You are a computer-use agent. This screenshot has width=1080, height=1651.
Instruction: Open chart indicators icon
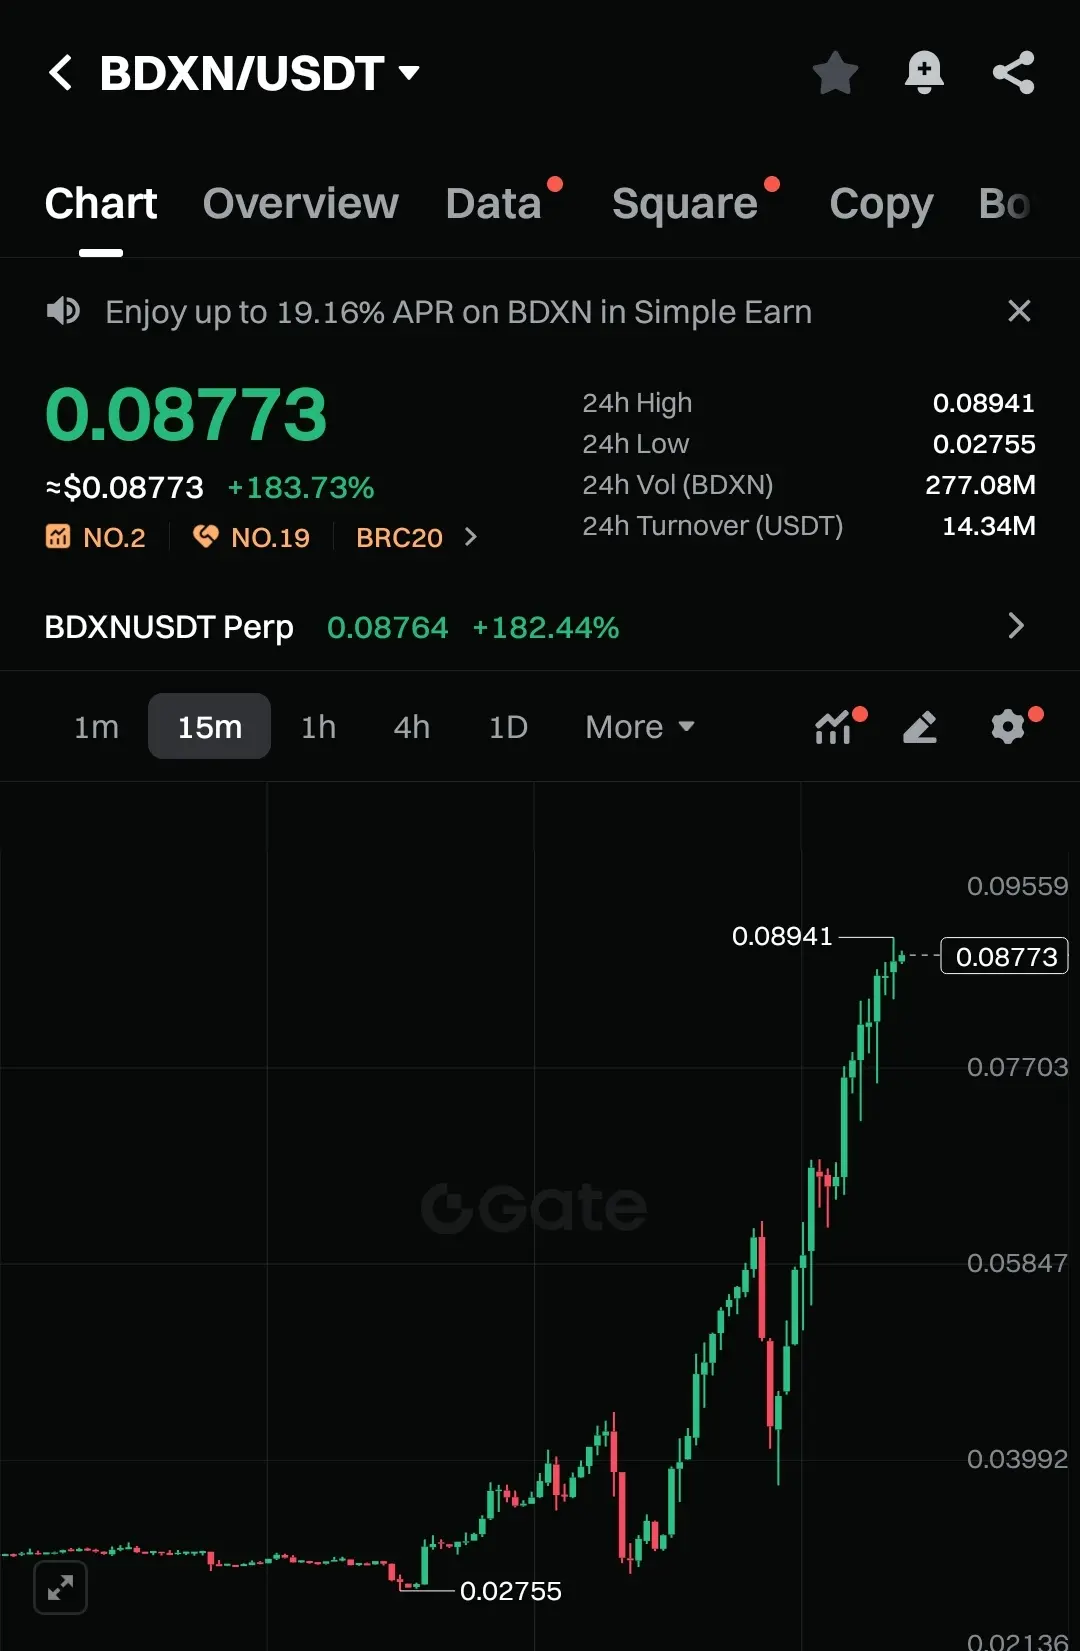tap(834, 727)
